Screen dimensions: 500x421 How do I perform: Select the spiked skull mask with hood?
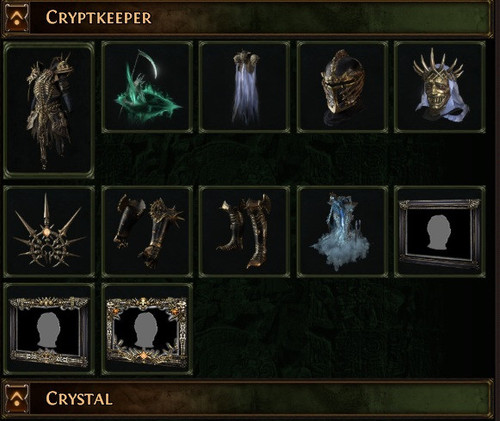coord(440,87)
